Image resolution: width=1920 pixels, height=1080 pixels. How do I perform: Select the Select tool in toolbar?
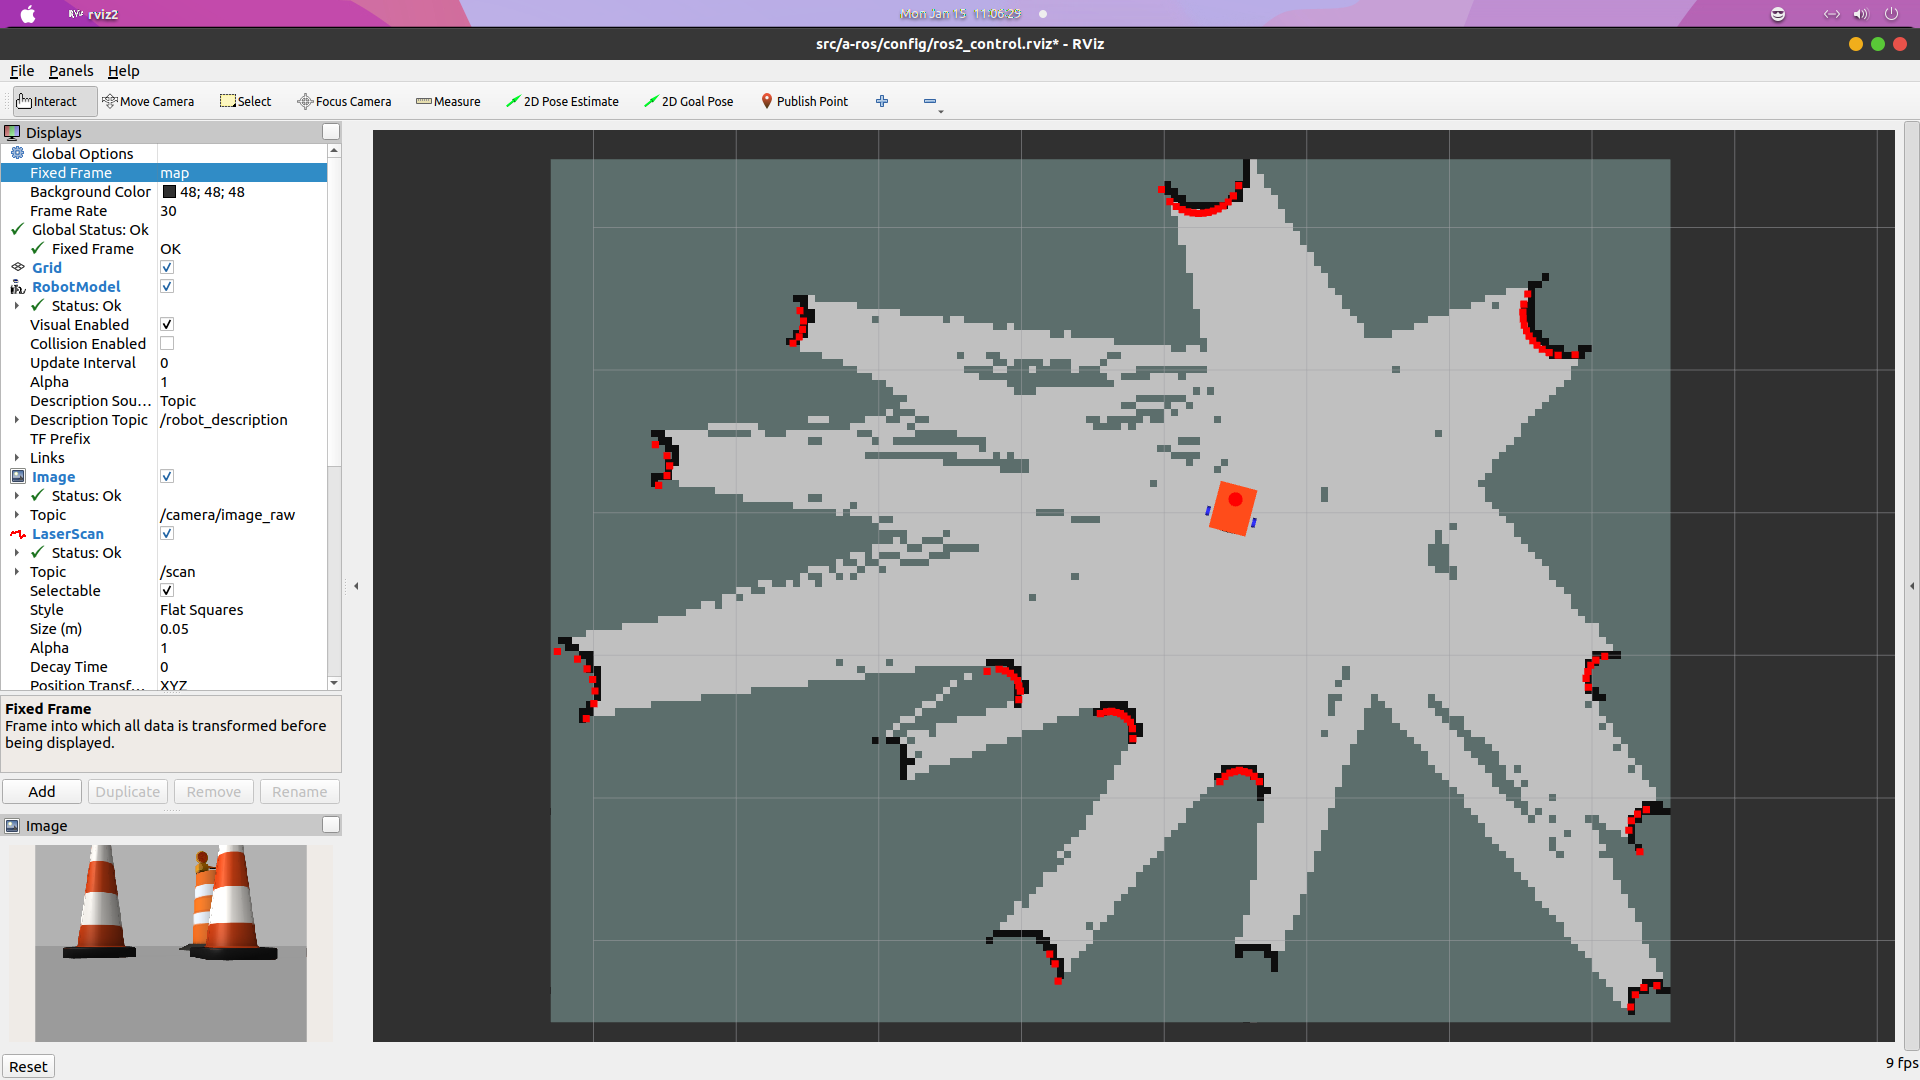click(x=243, y=100)
